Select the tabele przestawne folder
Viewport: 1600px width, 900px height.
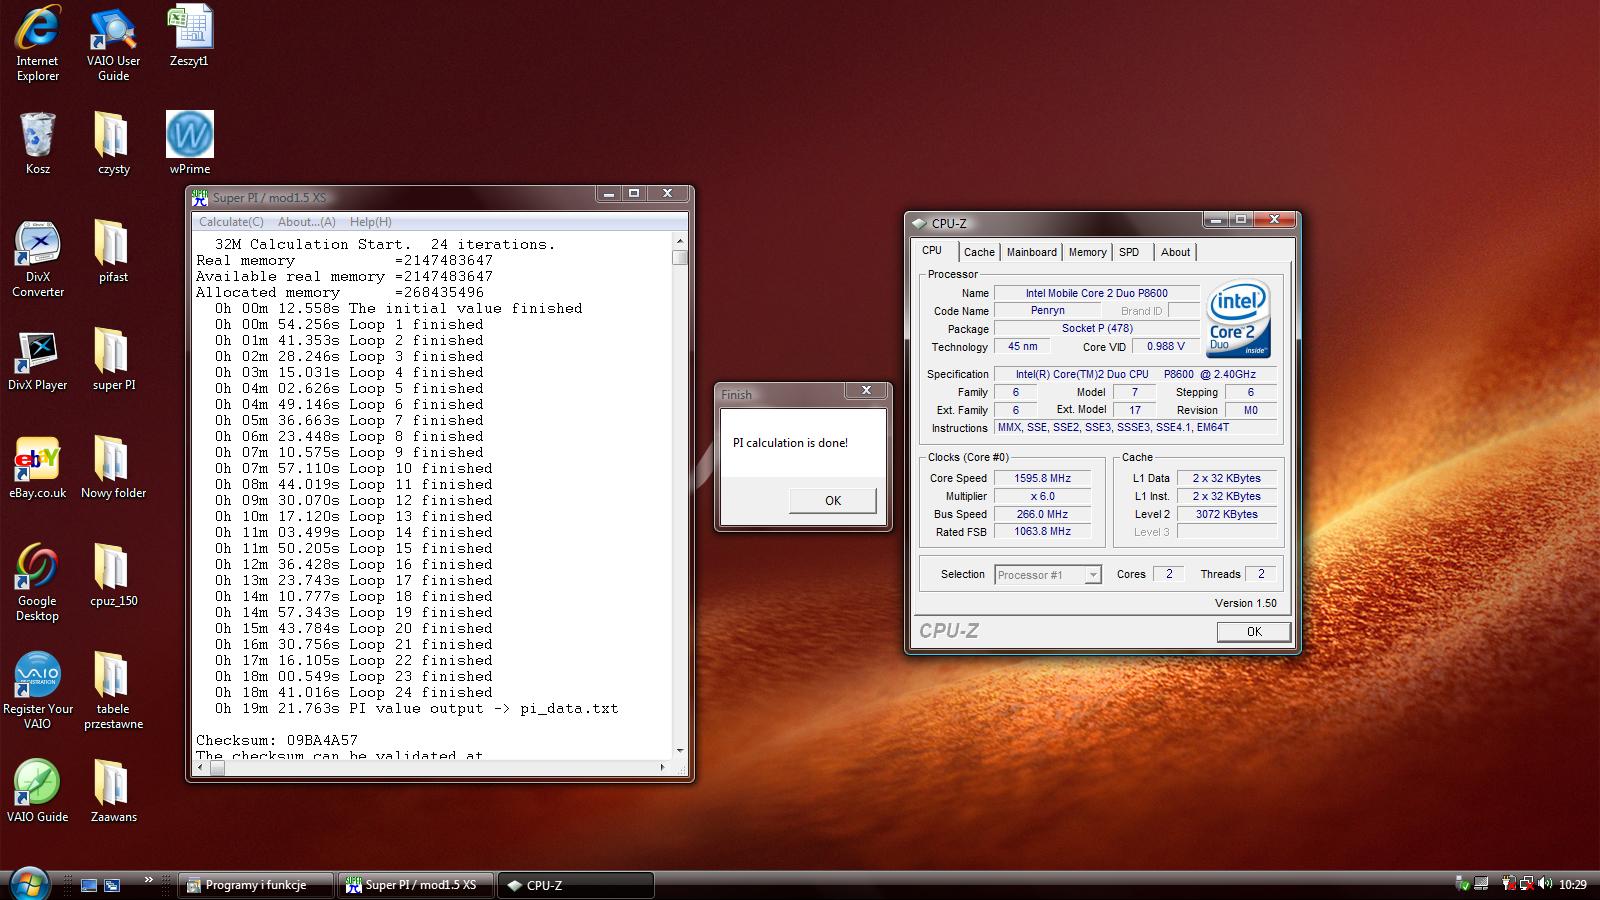pyautogui.click(x=113, y=690)
